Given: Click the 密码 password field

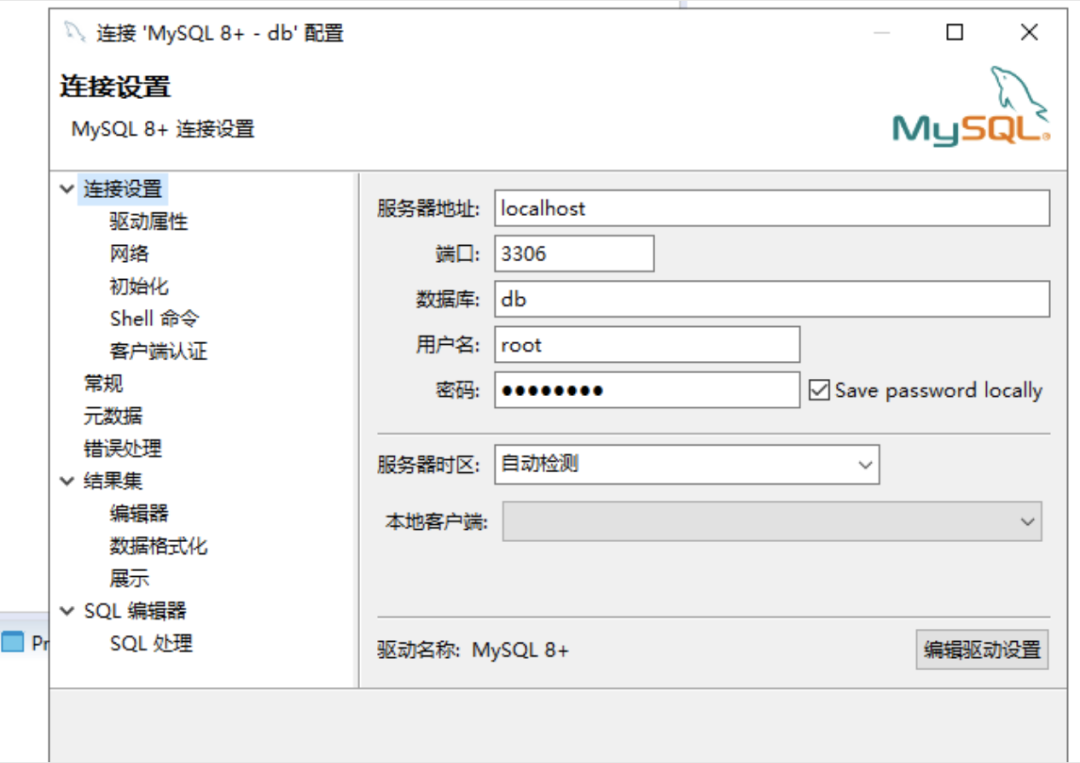Looking at the screenshot, I should coord(647,390).
